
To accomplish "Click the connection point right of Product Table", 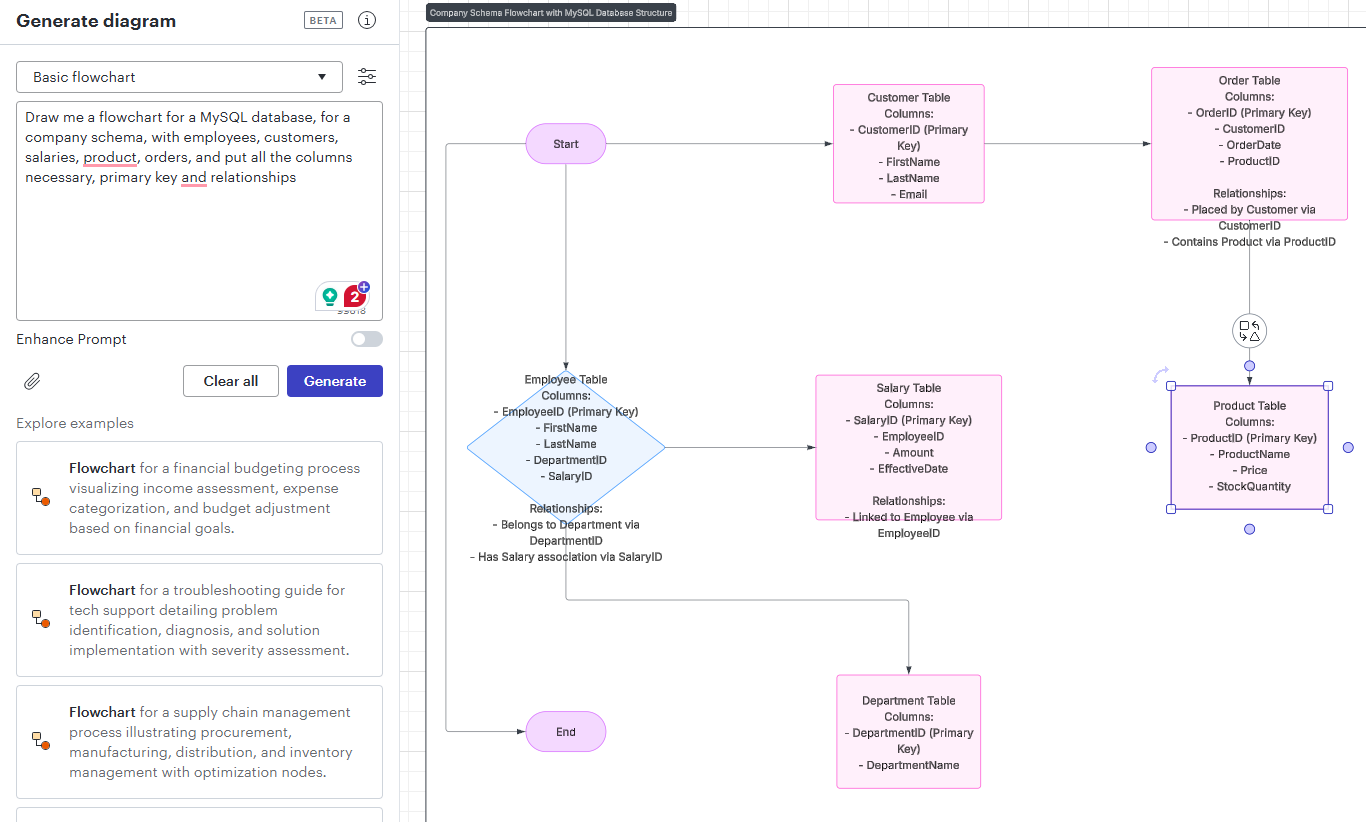I will pos(1348,448).
